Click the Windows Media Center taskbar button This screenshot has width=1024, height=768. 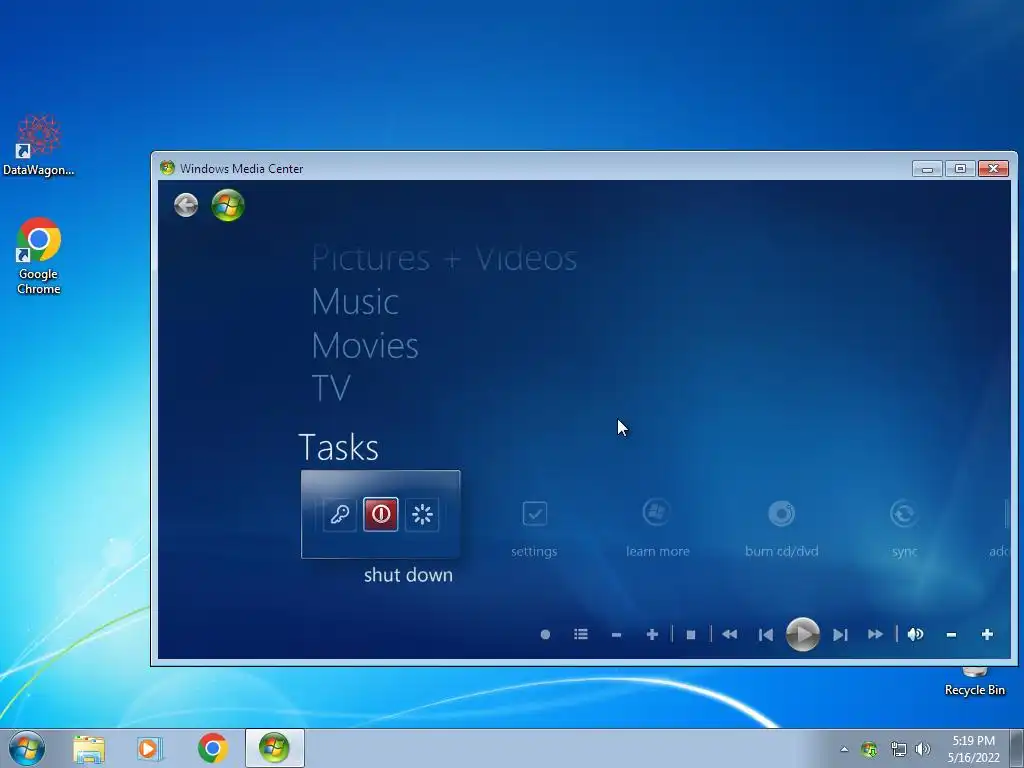coord(274,748)
